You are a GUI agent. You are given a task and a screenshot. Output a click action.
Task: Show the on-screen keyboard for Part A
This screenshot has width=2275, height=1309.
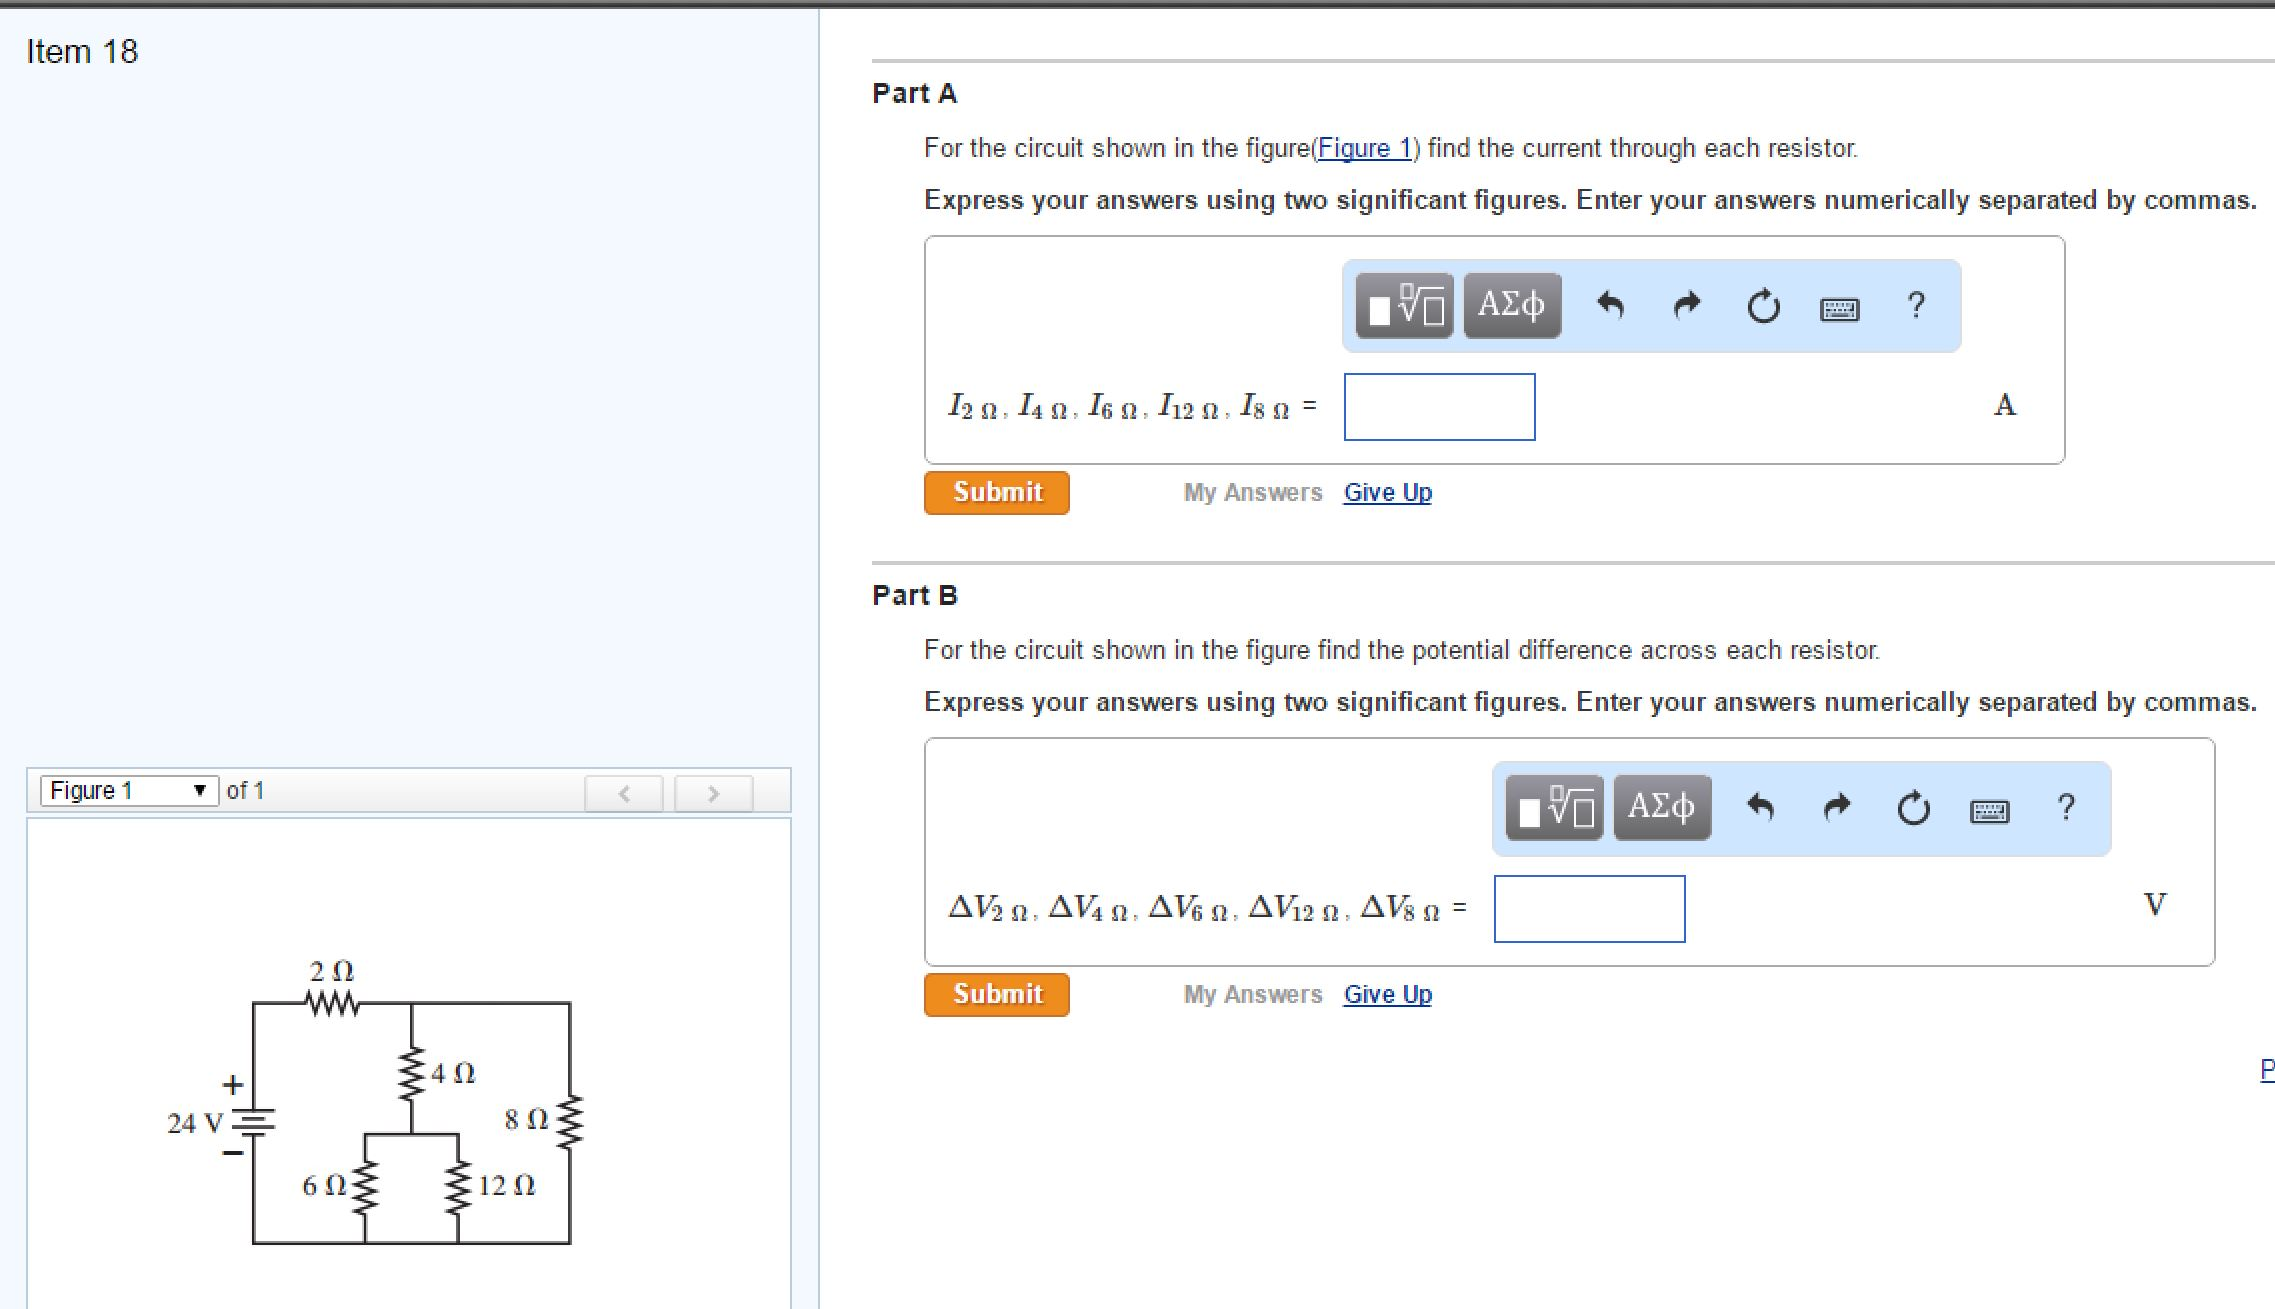[1838, 308]
